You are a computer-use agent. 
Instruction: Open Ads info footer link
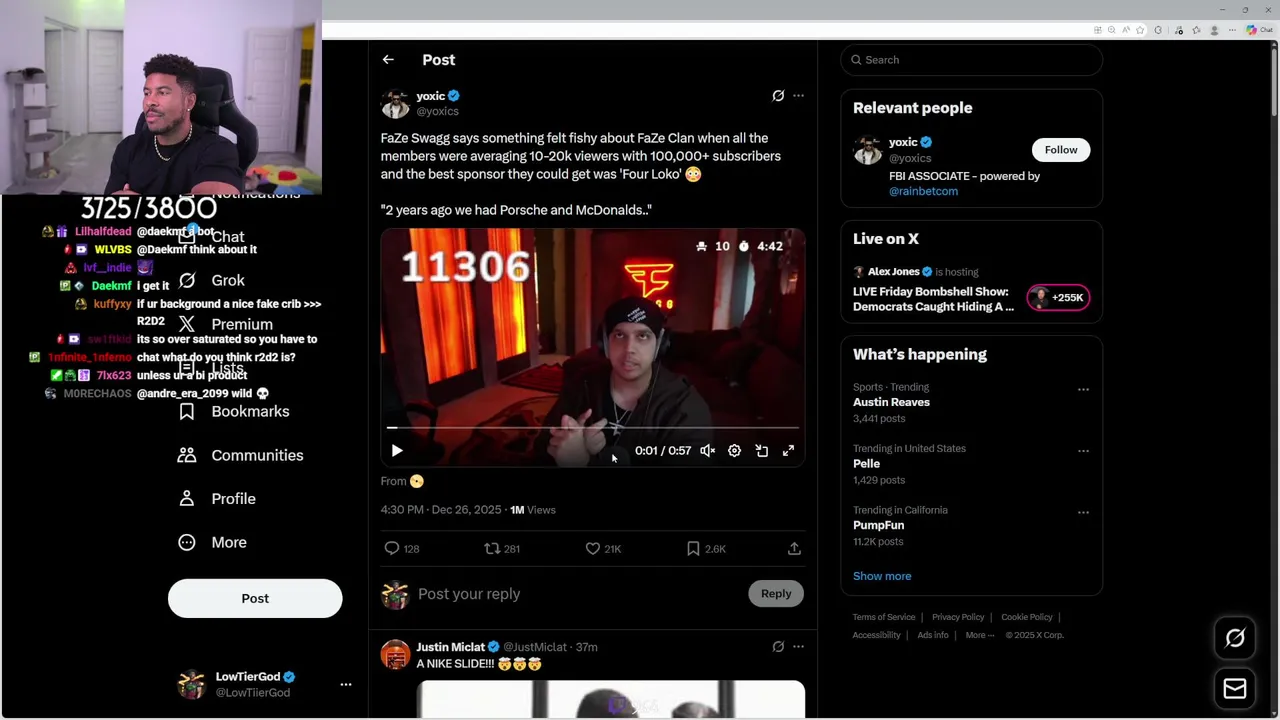click(933, 635)
